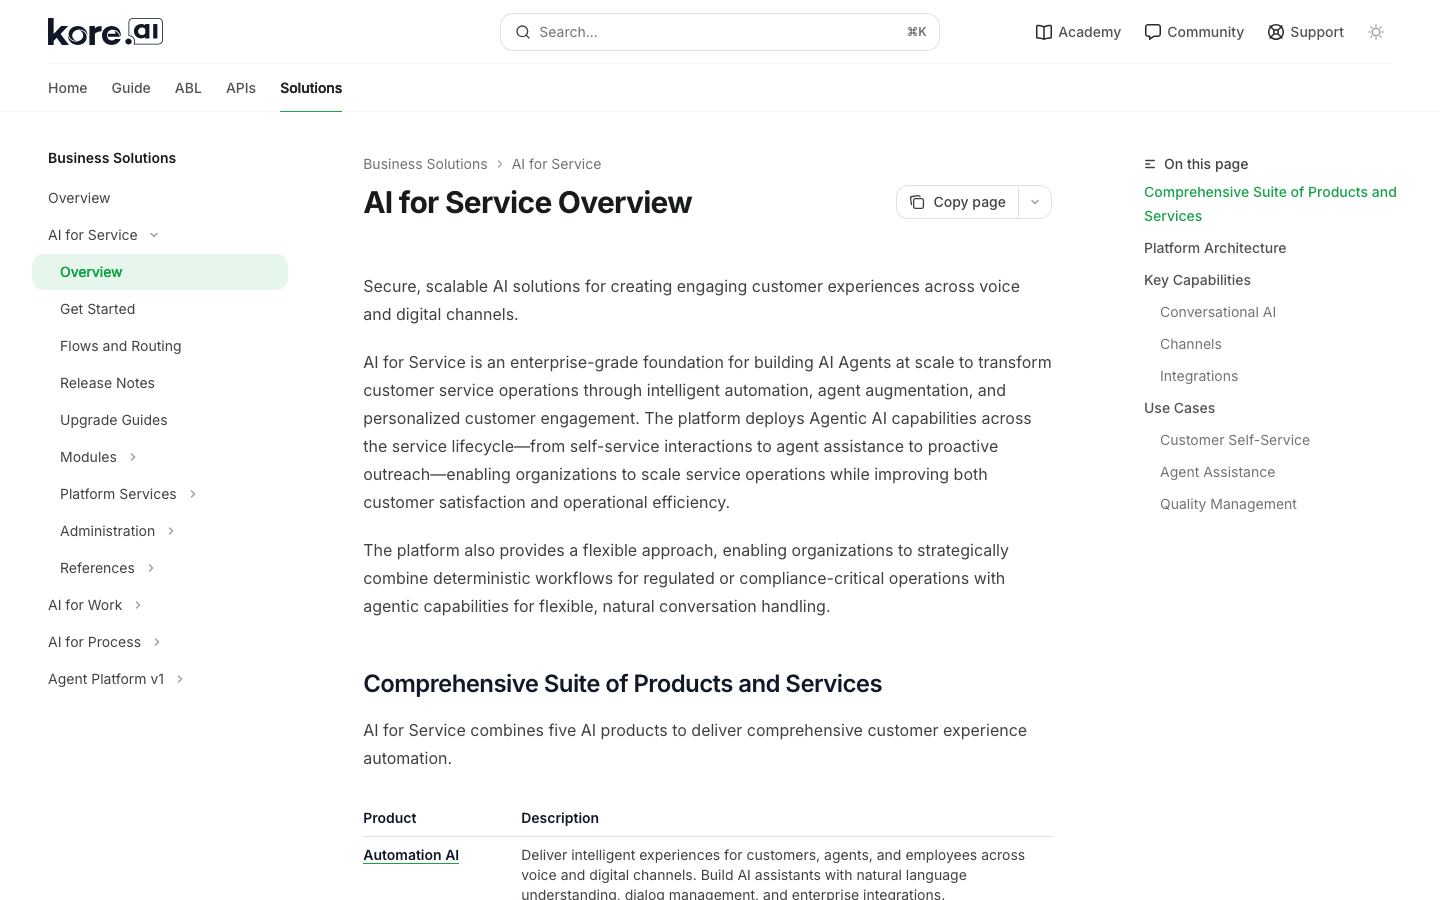This screenshot has width=1440, height=900.
Task: Click the search magnifier icon
Action: (x=523, y=32)
